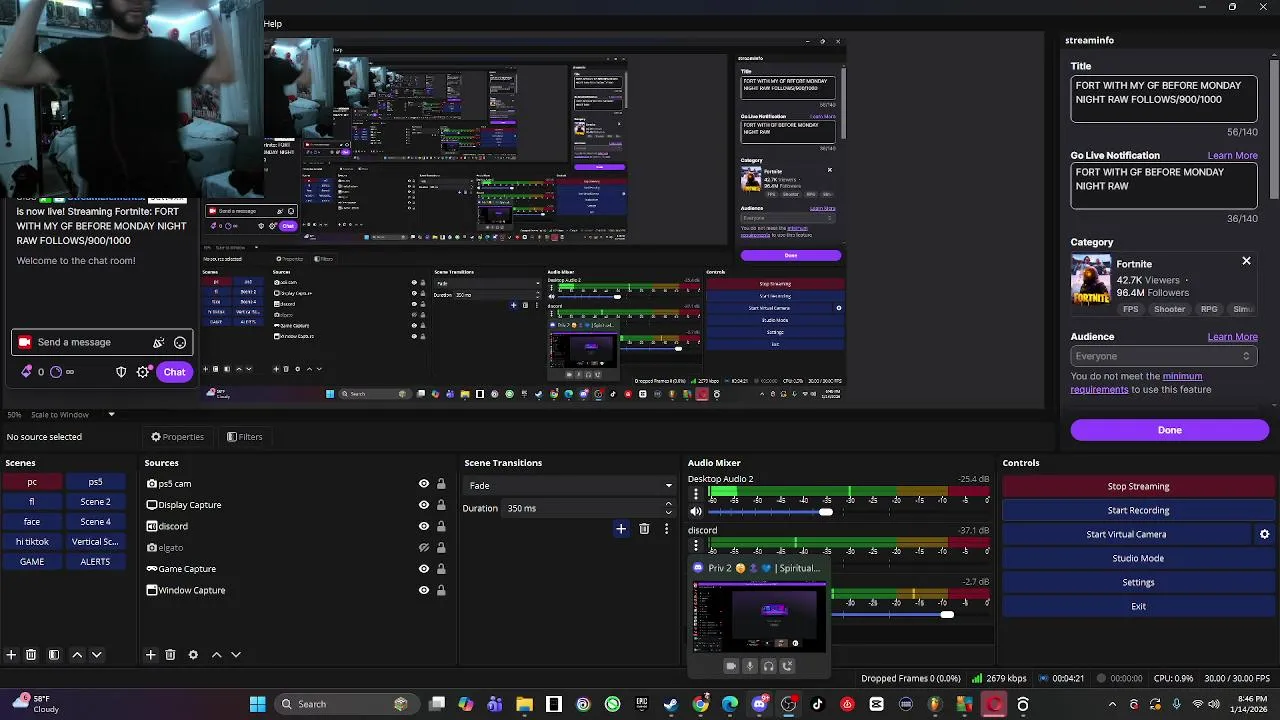This screenshot has height=720, width=1280.
Task: Open TikTok icon on taskbar
Action: tap(817, 704)
